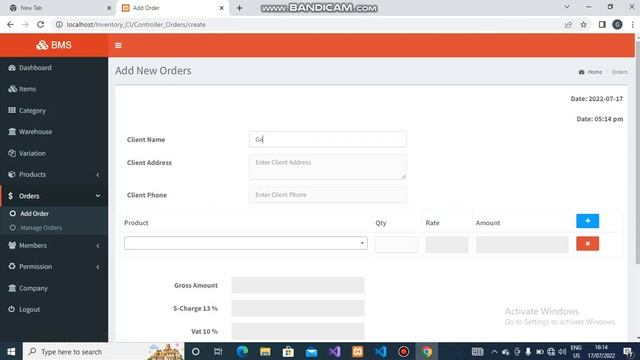
Task: Close the Add Order browser tab
Action: click(x=222, y=8)
